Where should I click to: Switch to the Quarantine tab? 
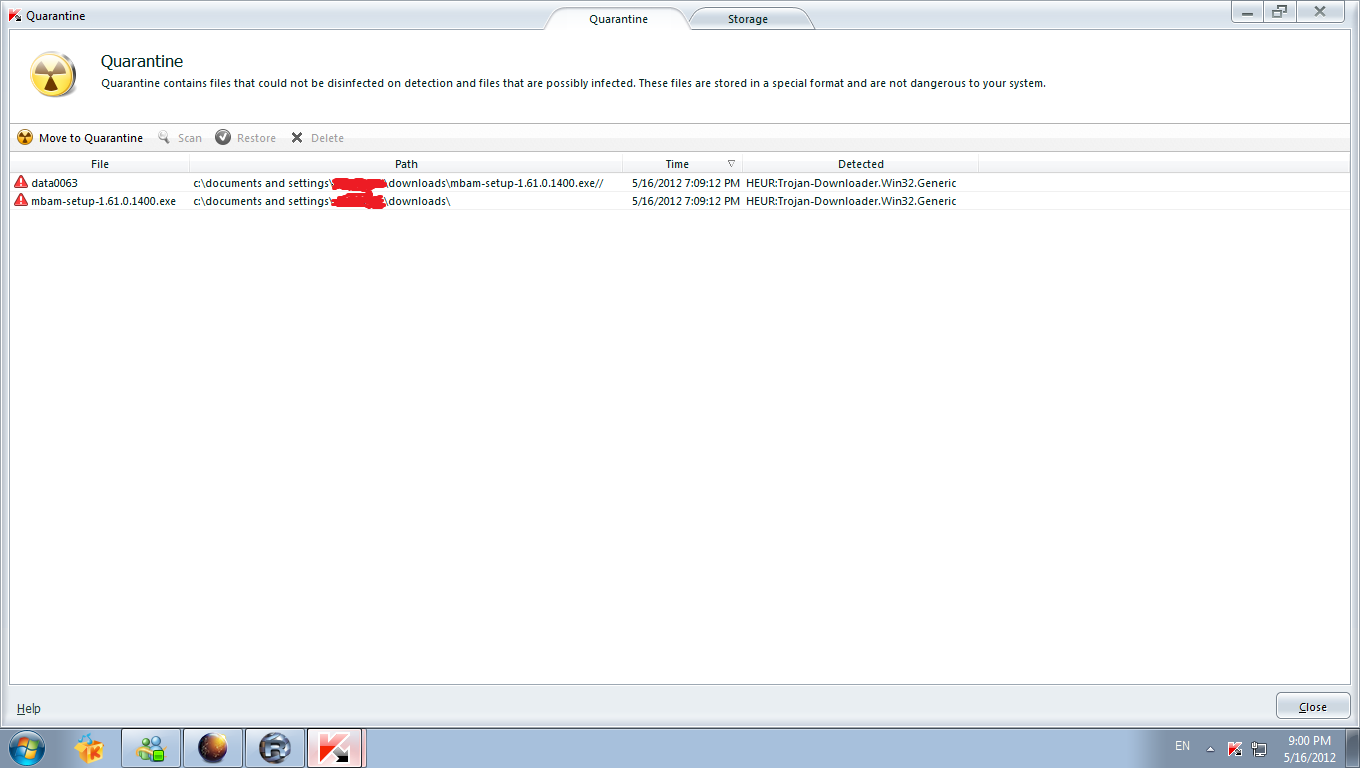tap(618, 19)
